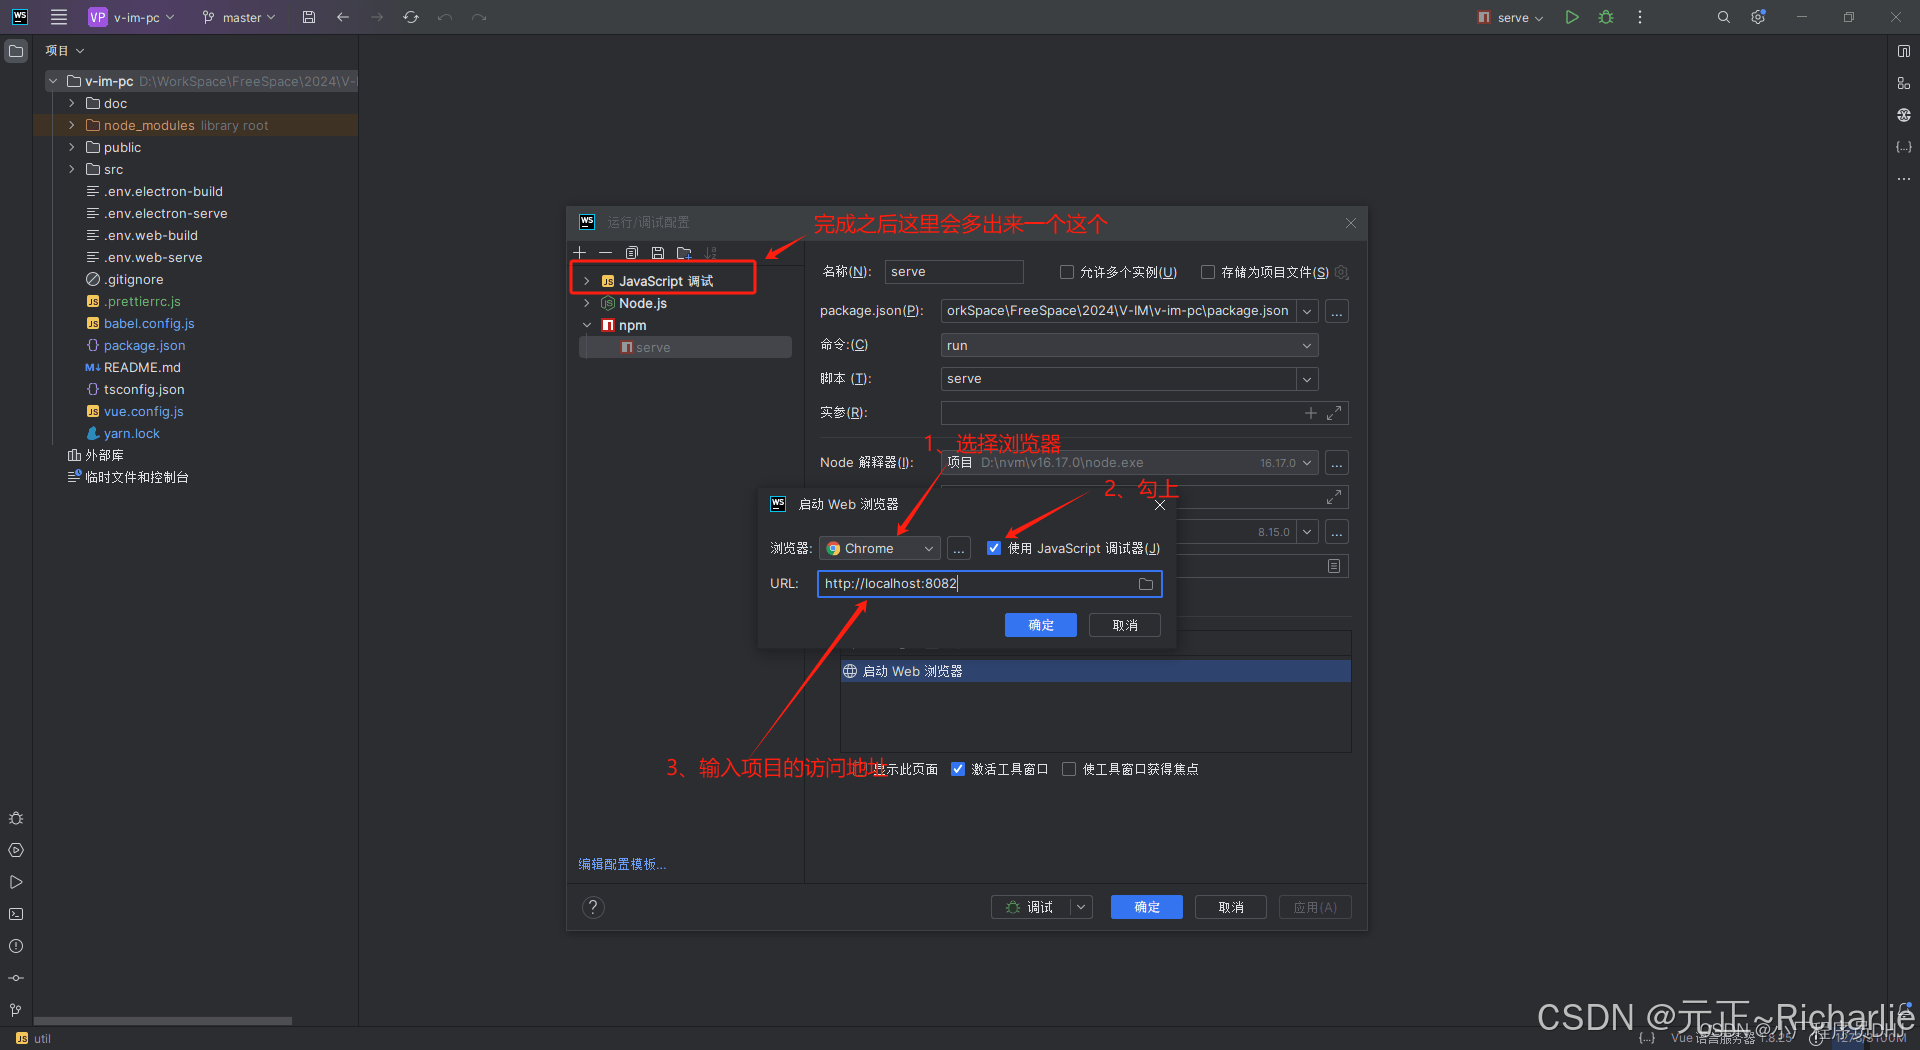Copy the selected configuration using the copy icon
1920x1050 pixels.
coord(631,252)
